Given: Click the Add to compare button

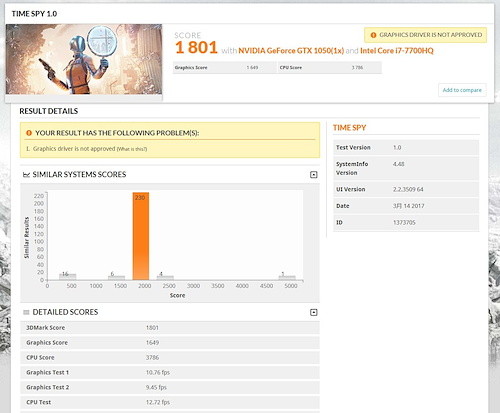Looking at the screenshot, I should [x=462, y=90].
